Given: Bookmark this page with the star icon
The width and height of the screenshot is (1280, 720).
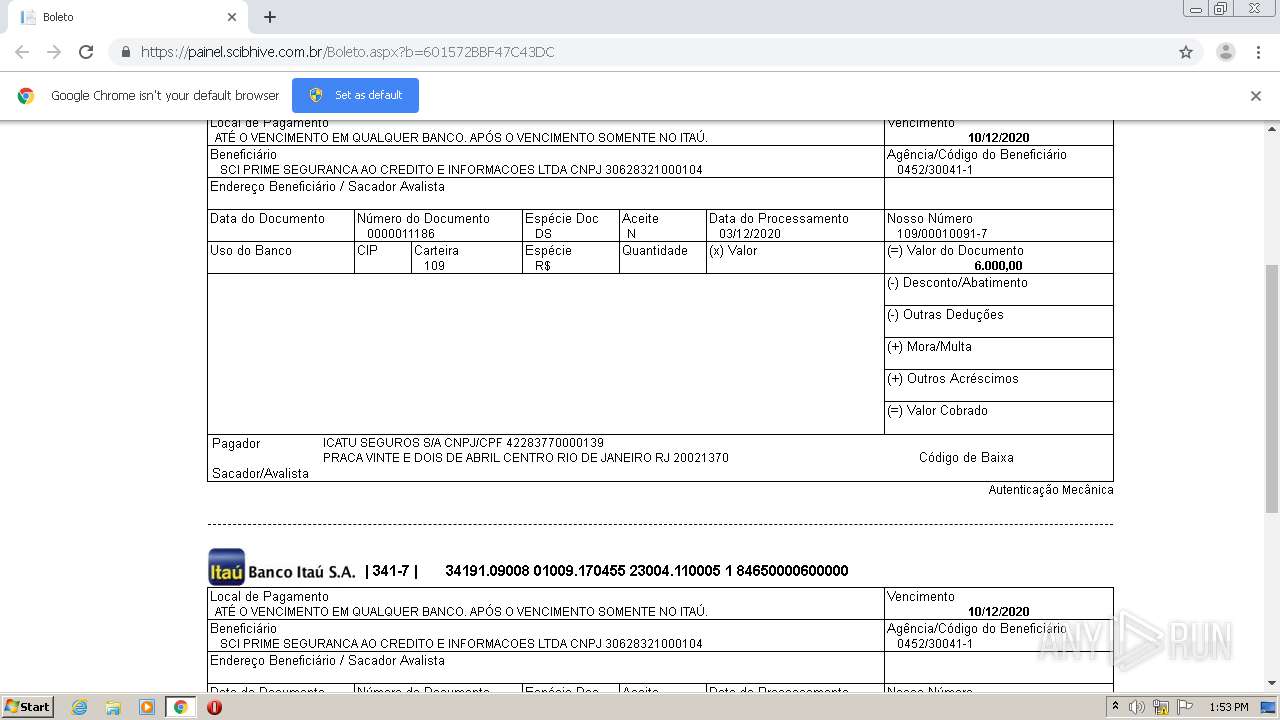Looking at the screenshot, I should 1186,52.
